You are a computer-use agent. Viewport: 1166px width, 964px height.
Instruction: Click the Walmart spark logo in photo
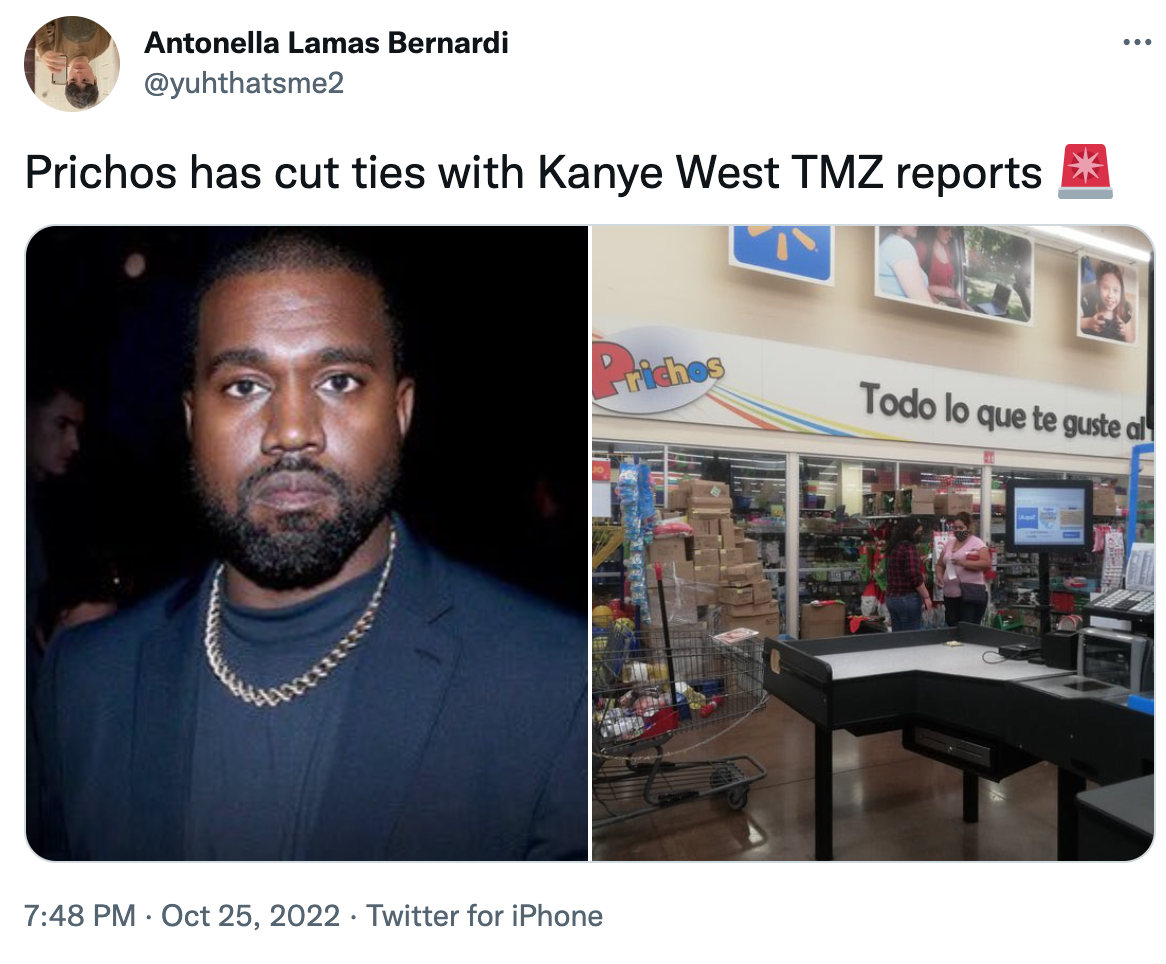[781, 249]
